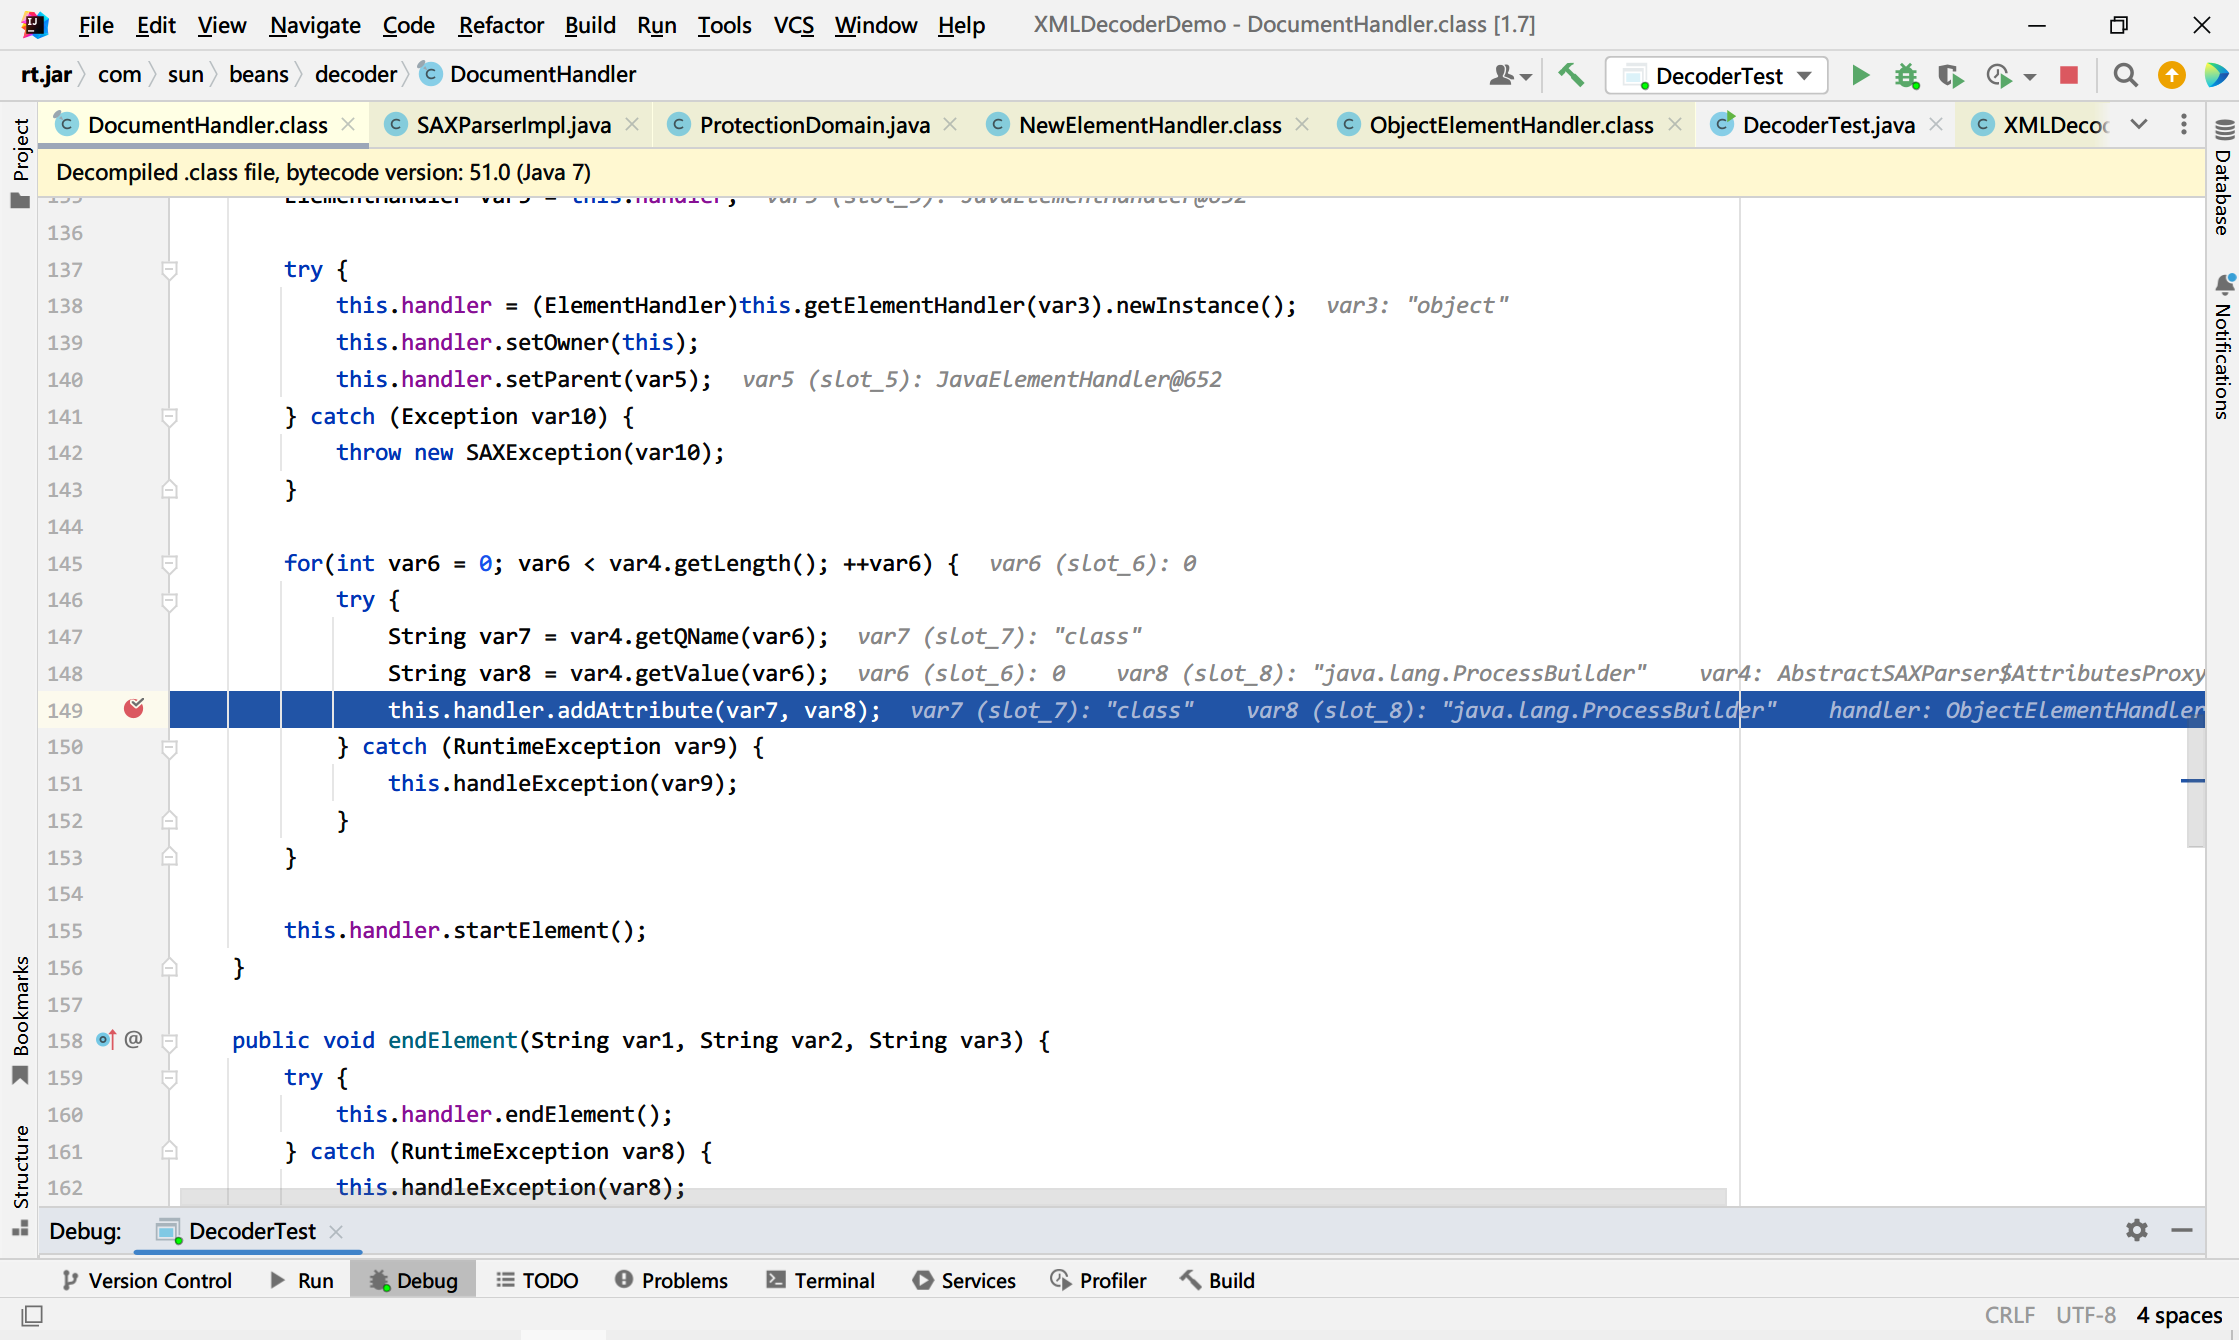Open Version Control tool window

[x=146, y=1280]
